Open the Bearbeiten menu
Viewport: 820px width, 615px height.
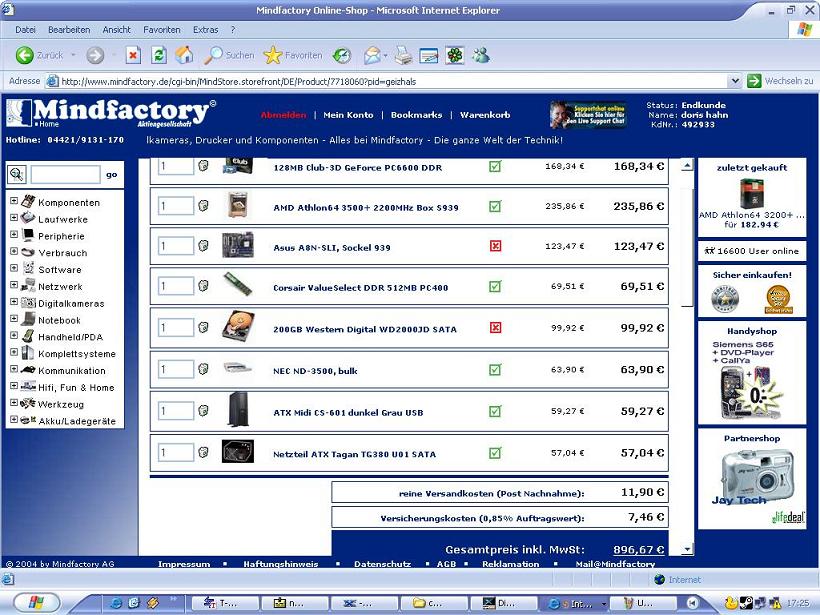pos(69,30)
